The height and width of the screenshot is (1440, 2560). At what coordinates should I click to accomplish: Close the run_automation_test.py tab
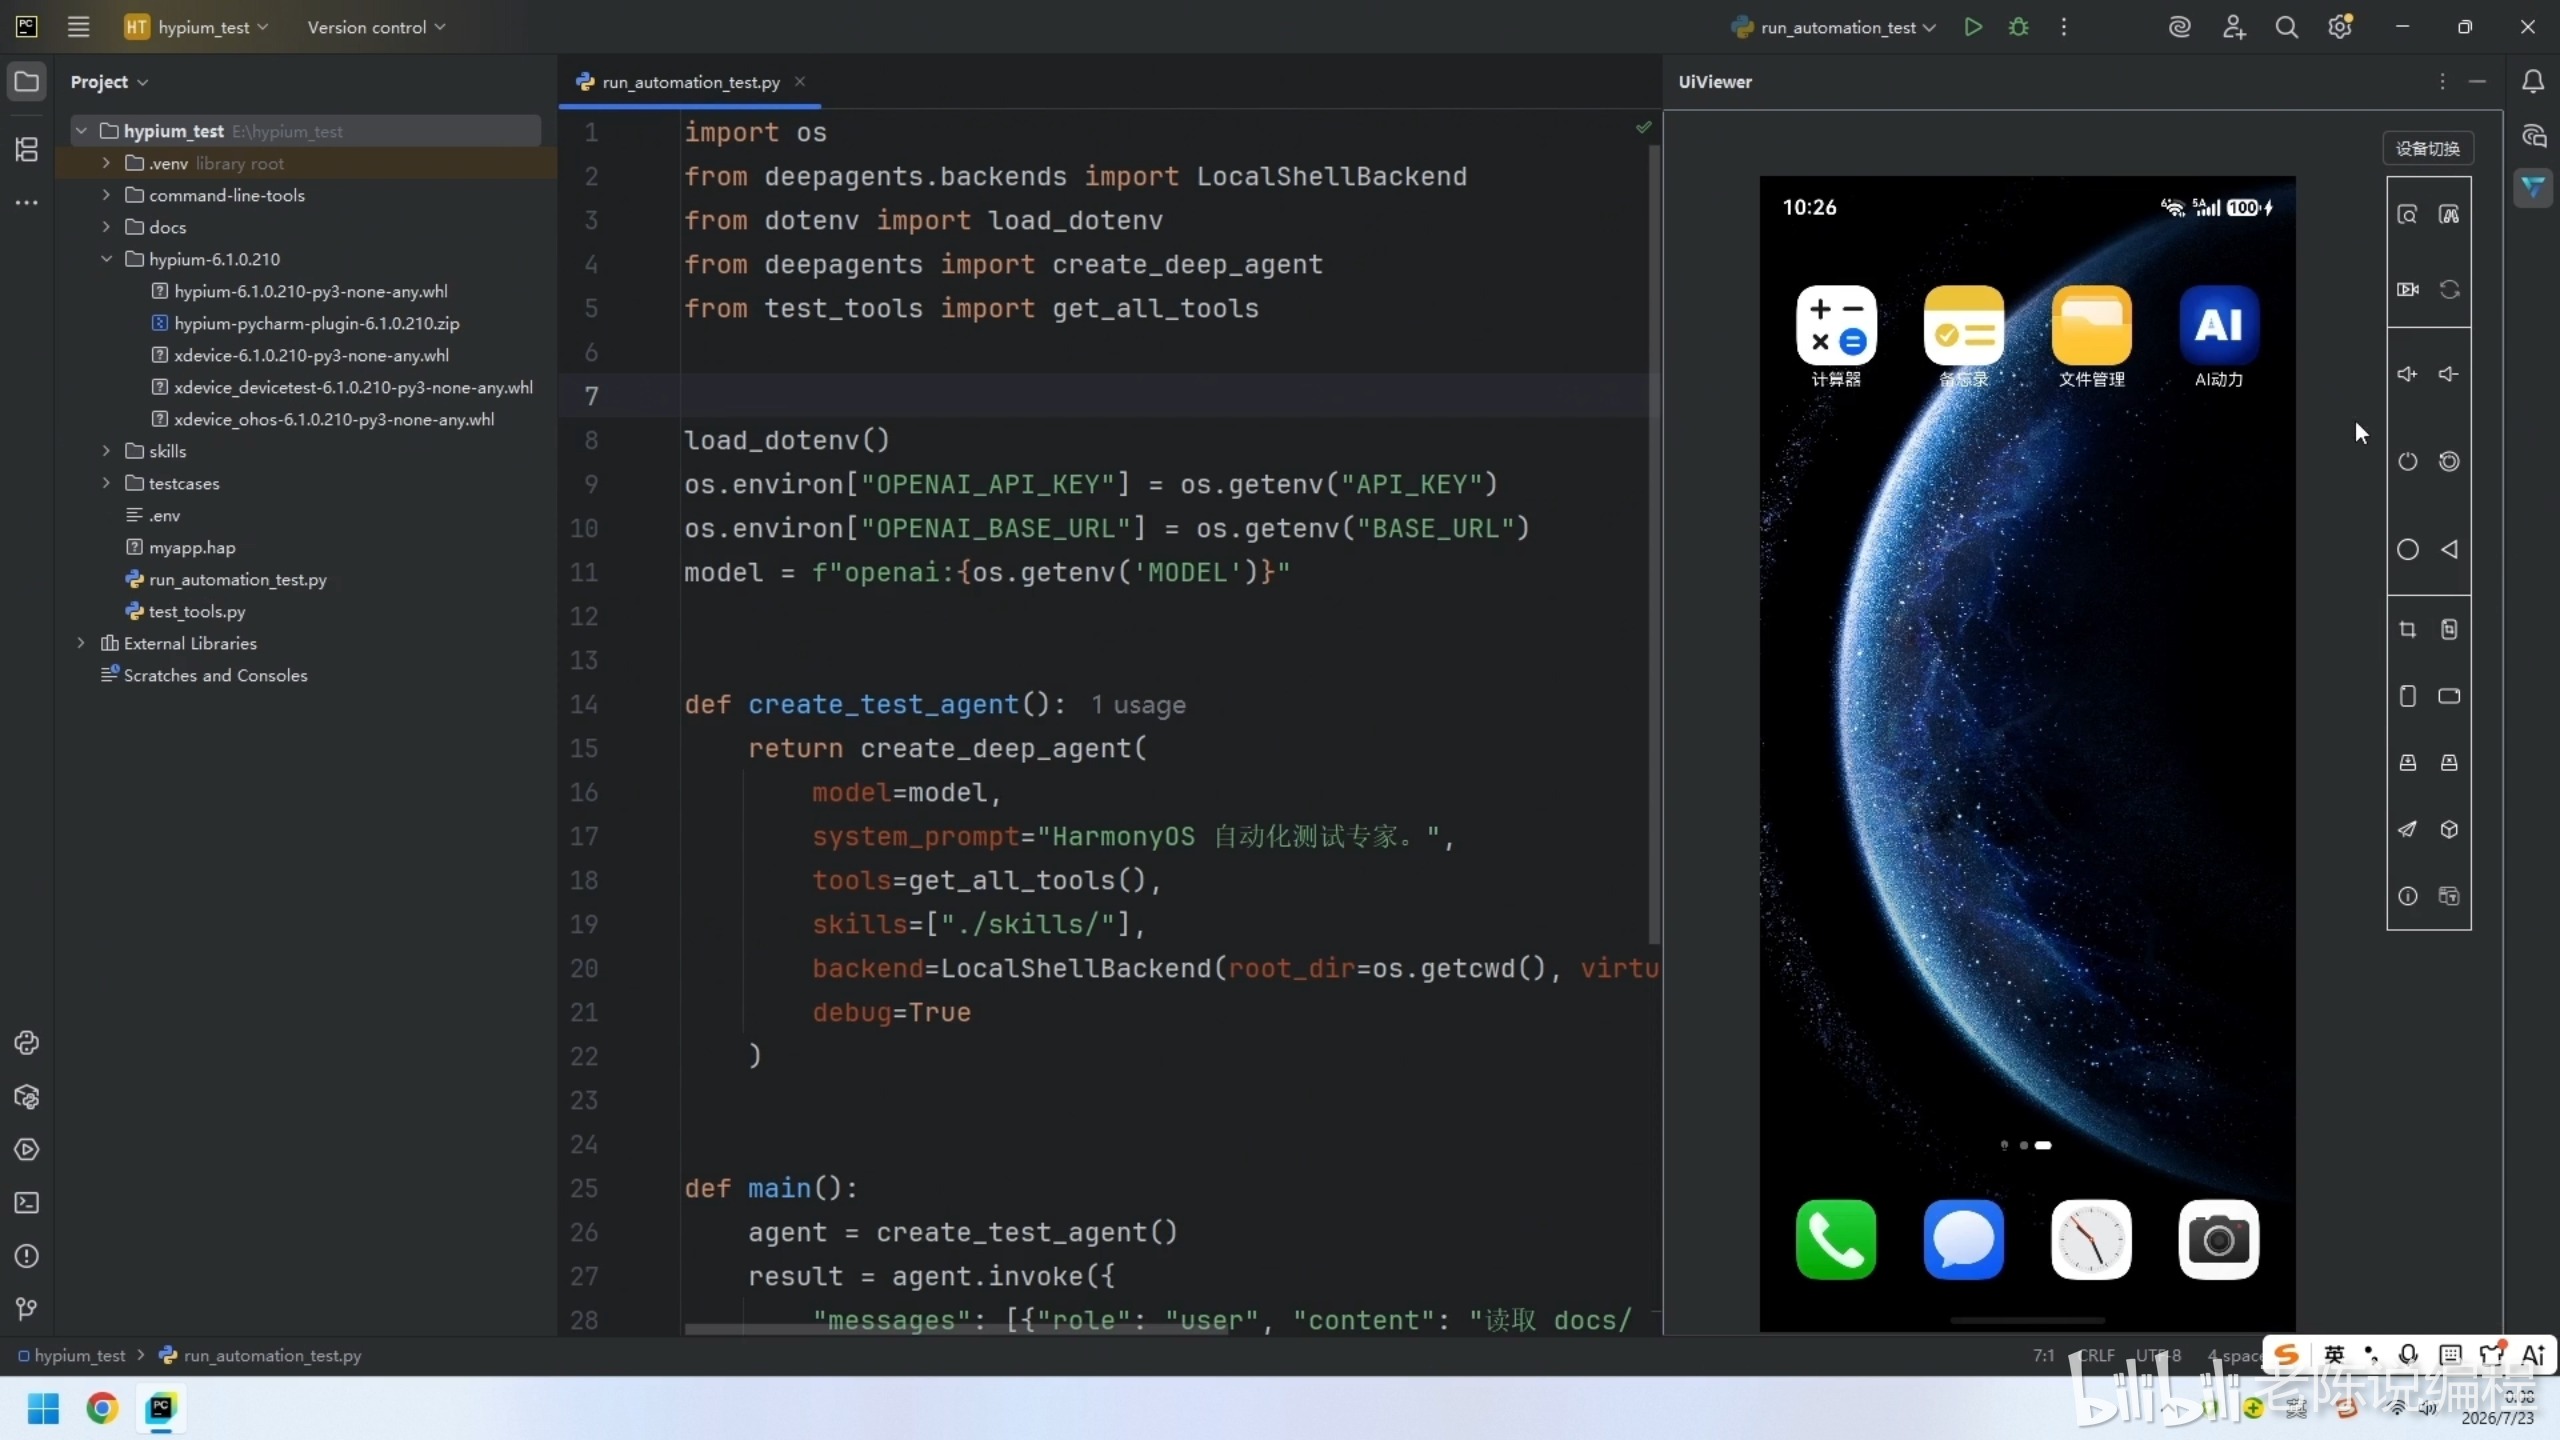(x=800, y=81)
